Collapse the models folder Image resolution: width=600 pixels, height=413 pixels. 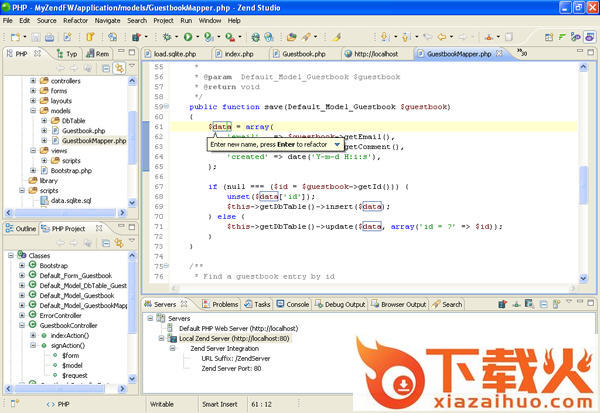[33, 111]
